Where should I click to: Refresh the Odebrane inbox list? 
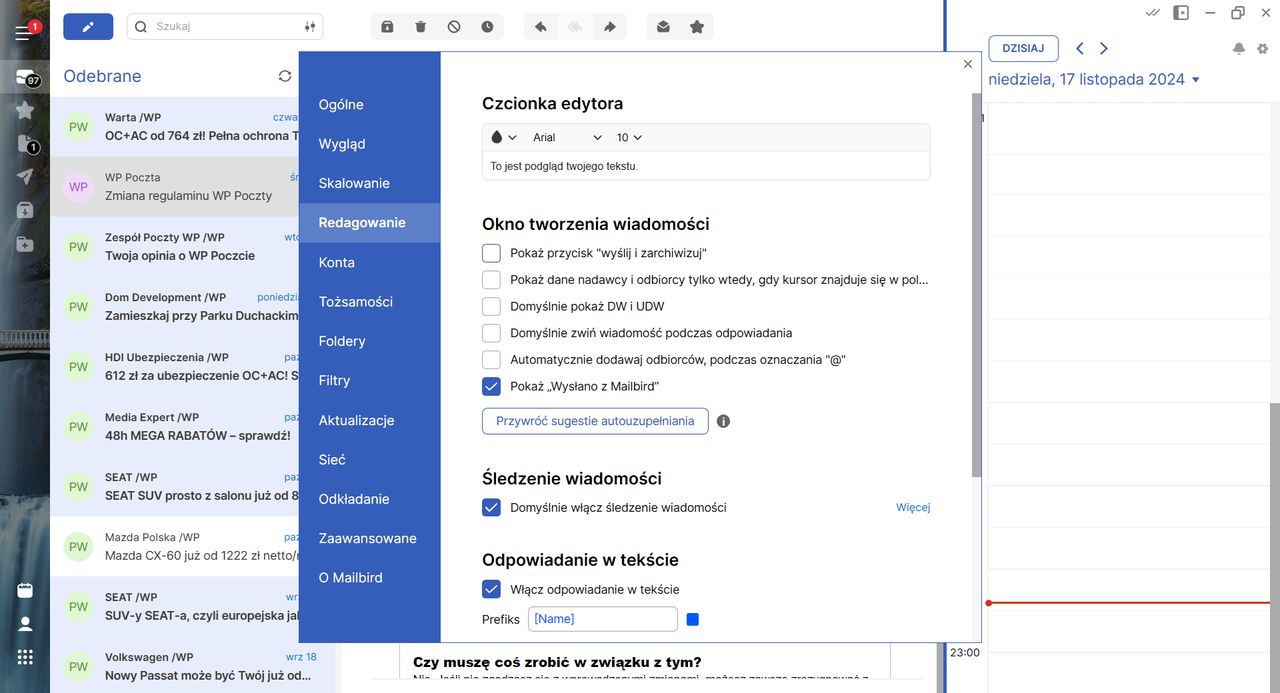(x=285, y=76)
